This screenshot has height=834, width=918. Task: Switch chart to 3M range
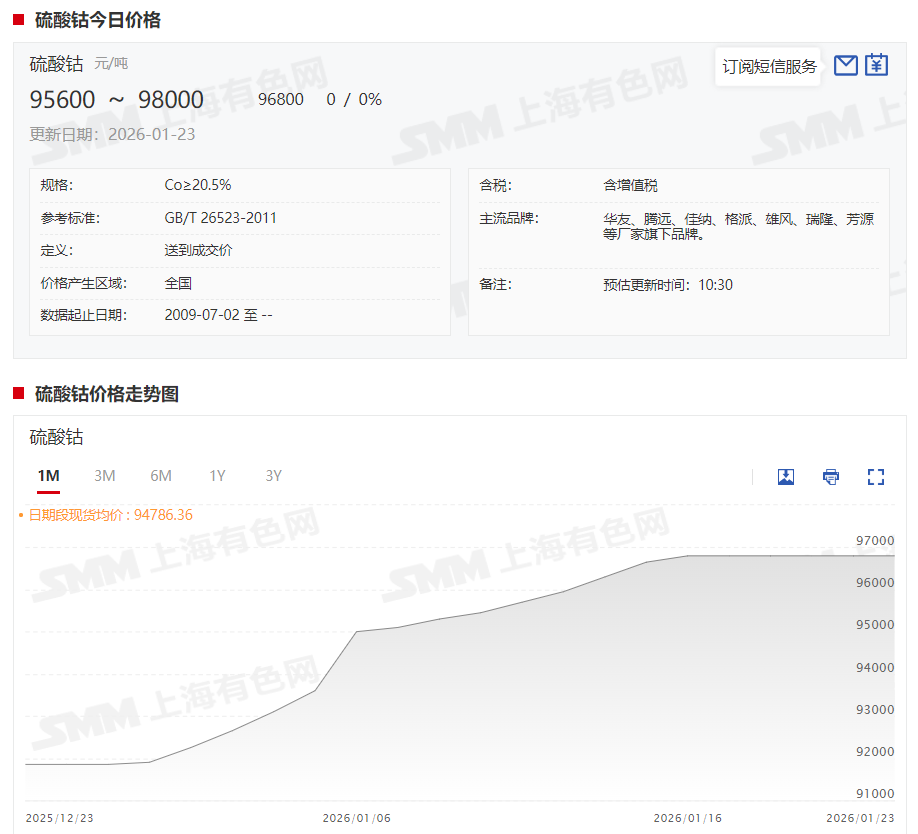105,476
